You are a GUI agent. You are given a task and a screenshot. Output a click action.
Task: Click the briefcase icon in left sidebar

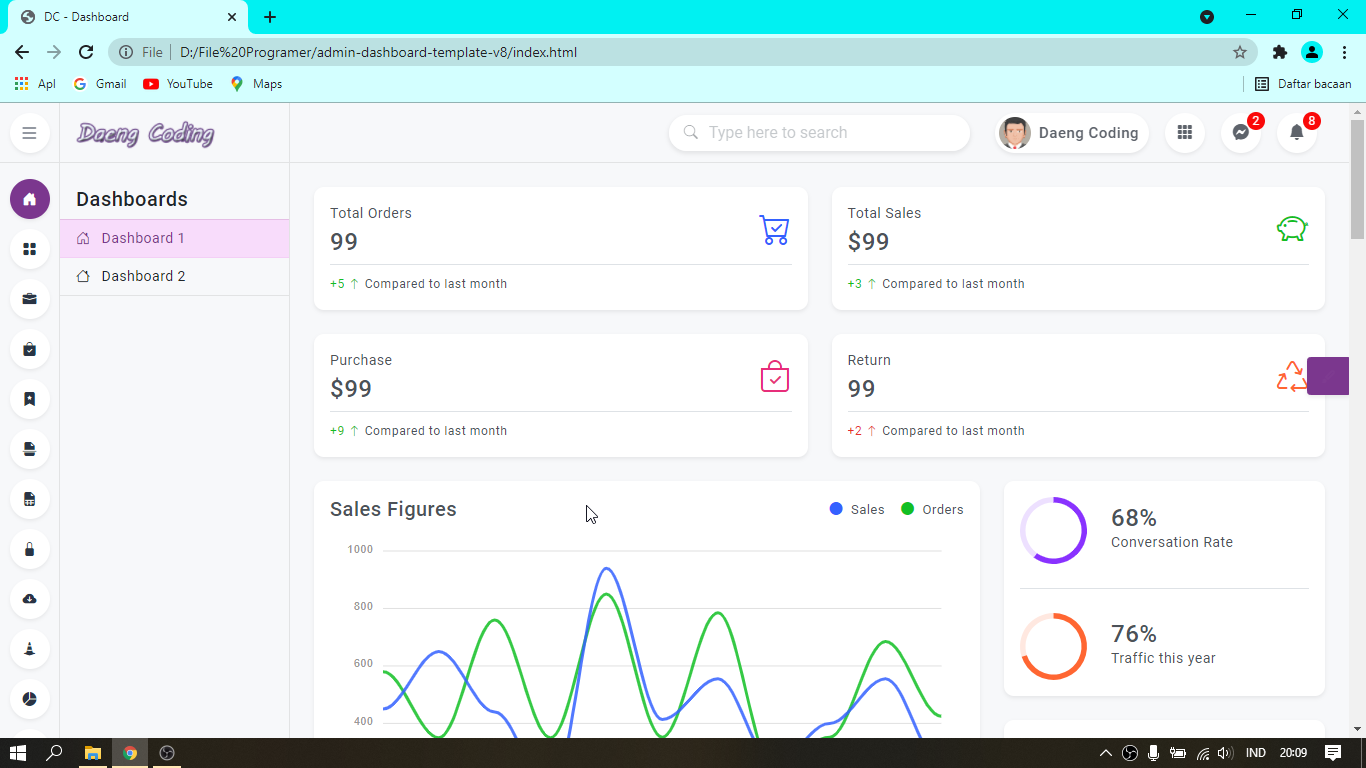29,299
